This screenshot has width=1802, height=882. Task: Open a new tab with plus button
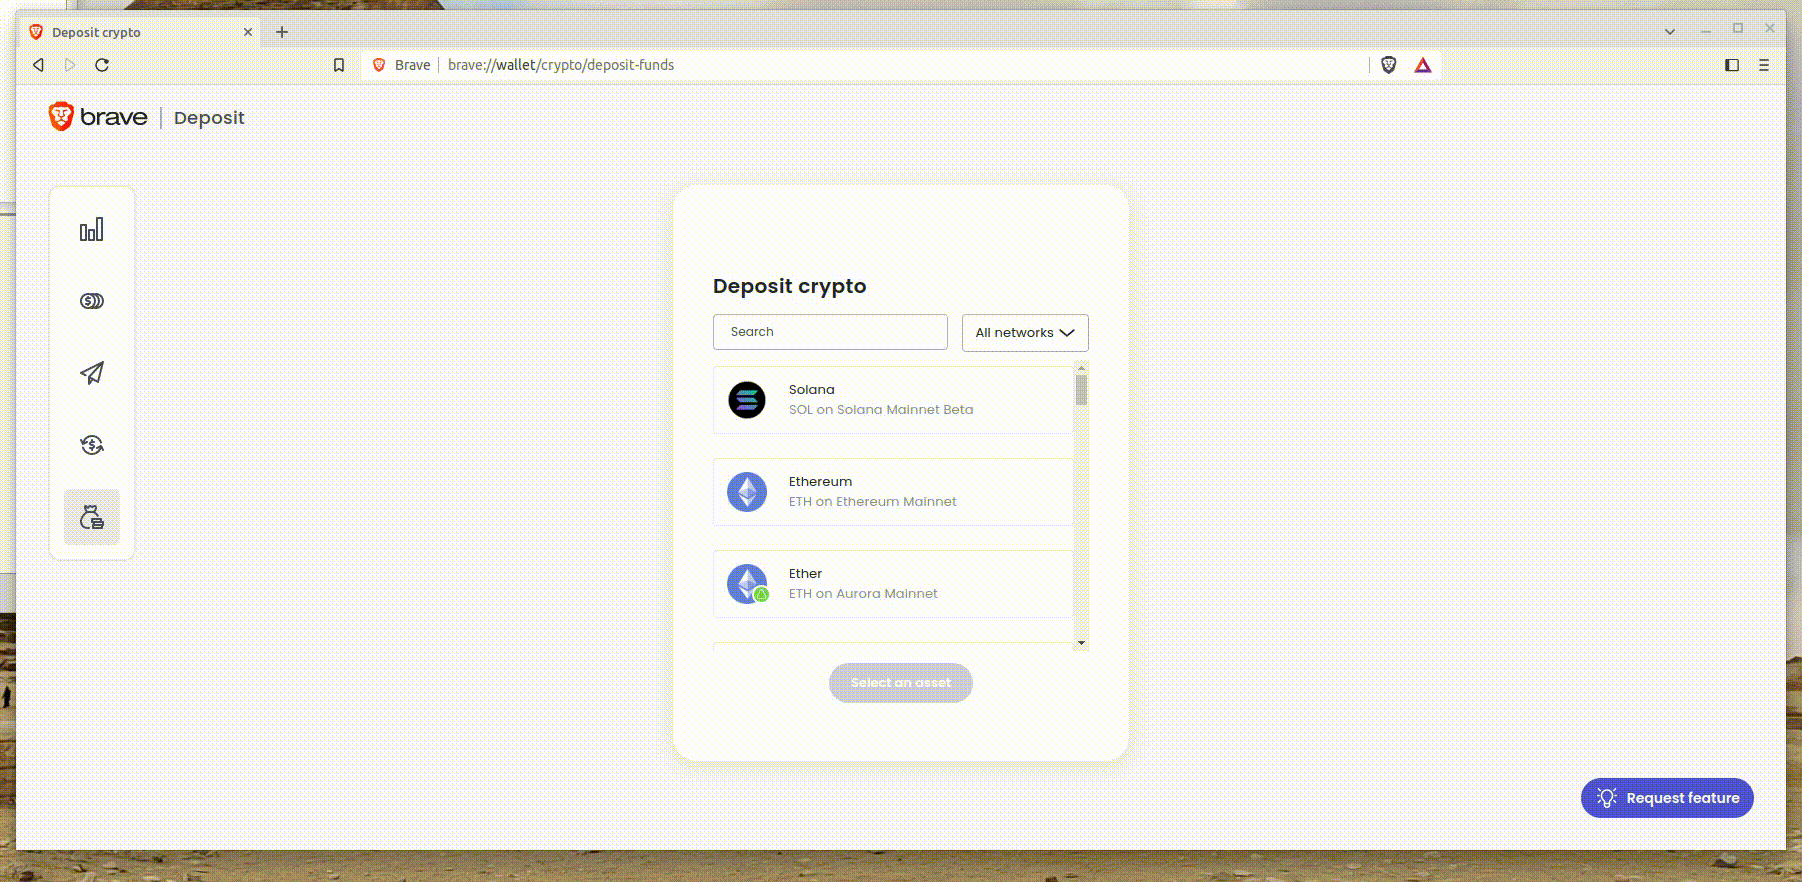coord(282,32)
